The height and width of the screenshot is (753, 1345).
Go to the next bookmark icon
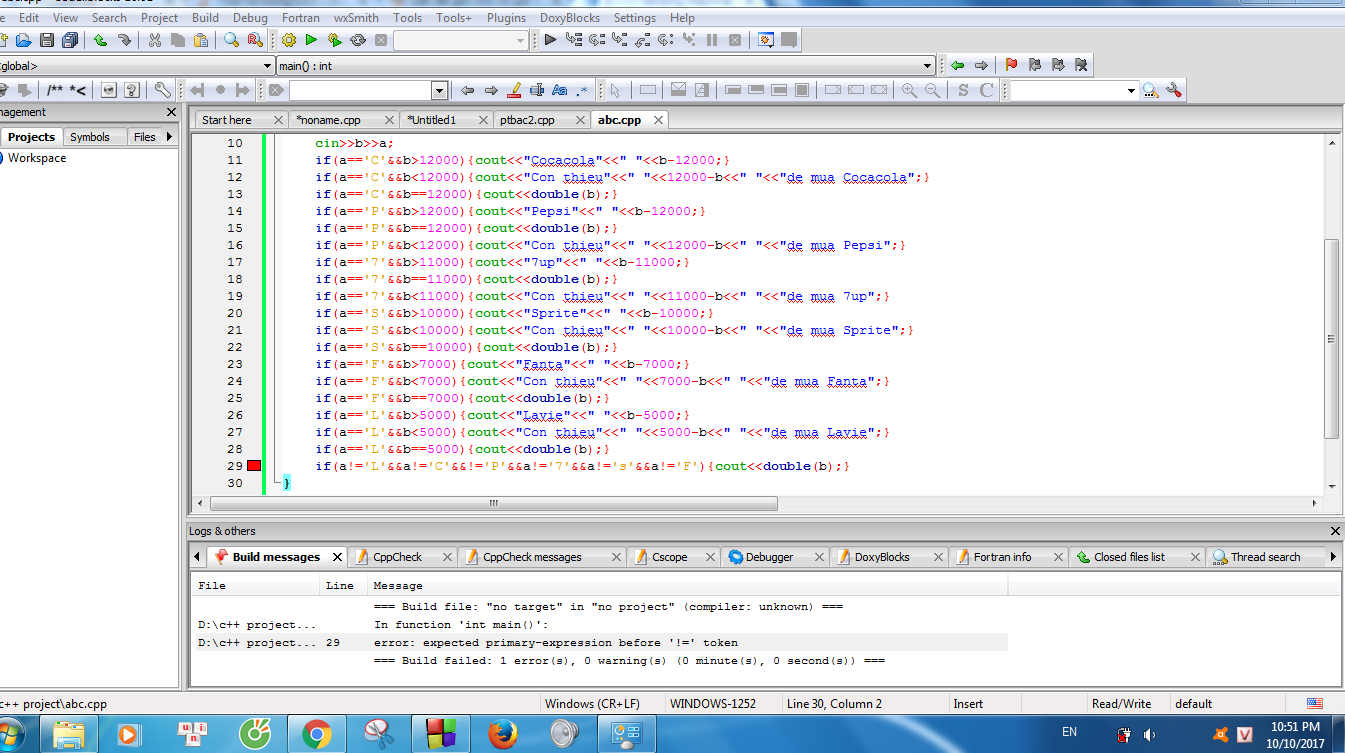tap(1057, 65)
